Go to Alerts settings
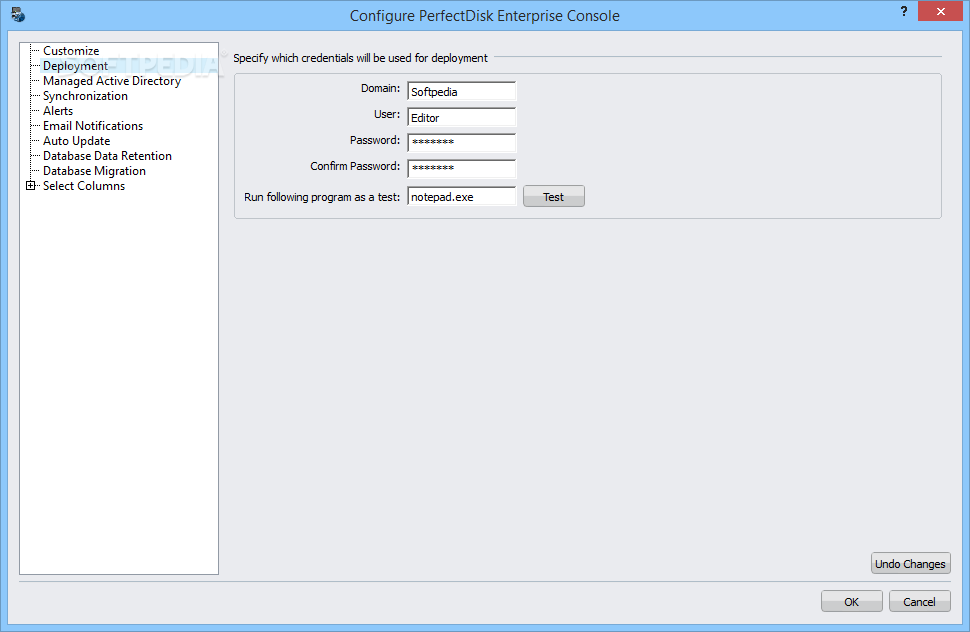970x632 pixels. [x=58, y=111]
